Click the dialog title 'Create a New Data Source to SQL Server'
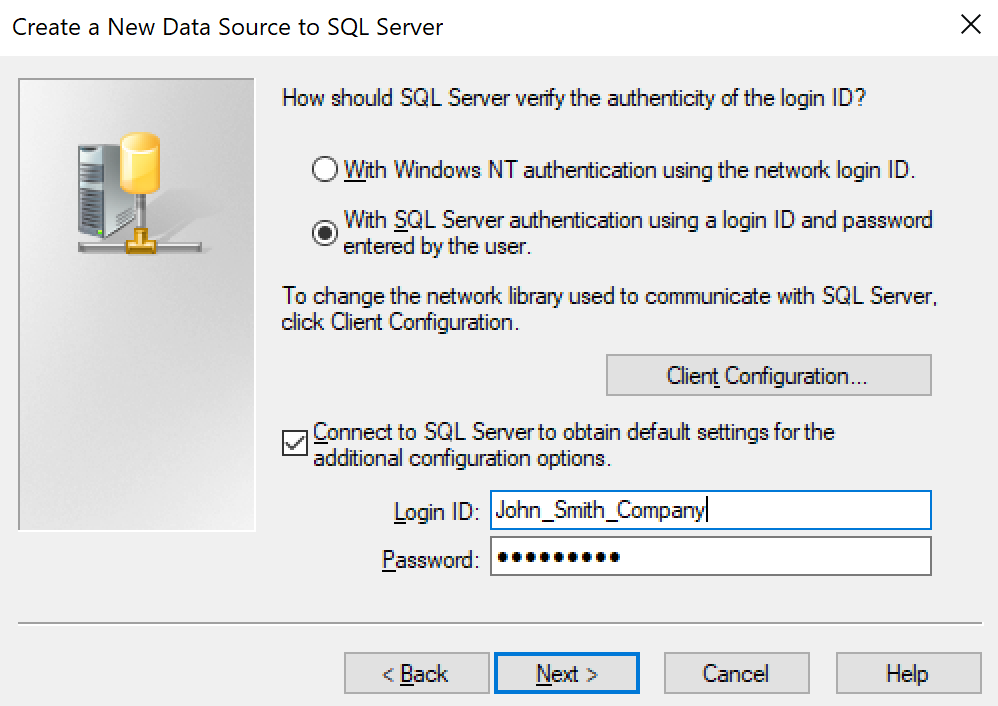Image resolution: width=998 pixels, height=706 pixels. 227,27
